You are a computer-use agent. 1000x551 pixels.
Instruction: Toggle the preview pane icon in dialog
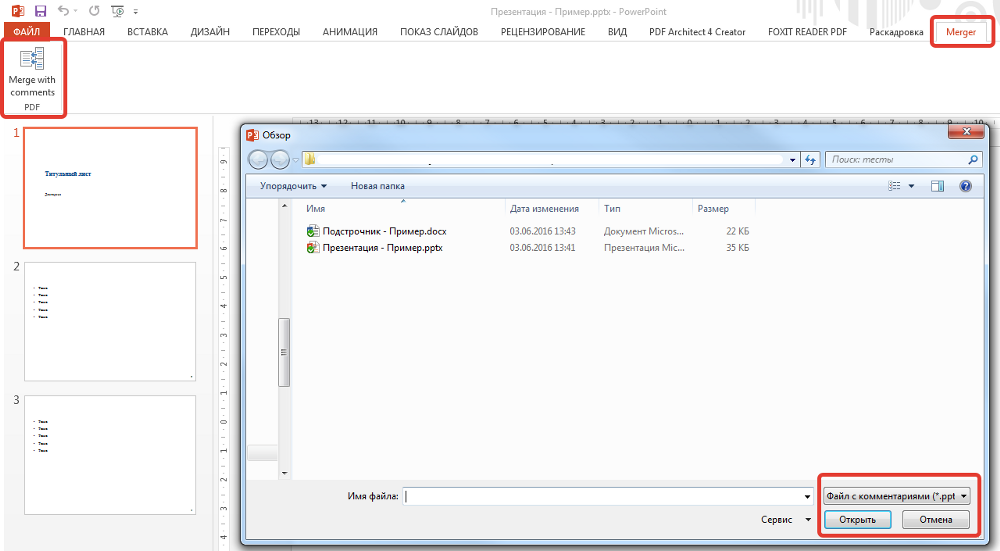(x=938, y=186)
